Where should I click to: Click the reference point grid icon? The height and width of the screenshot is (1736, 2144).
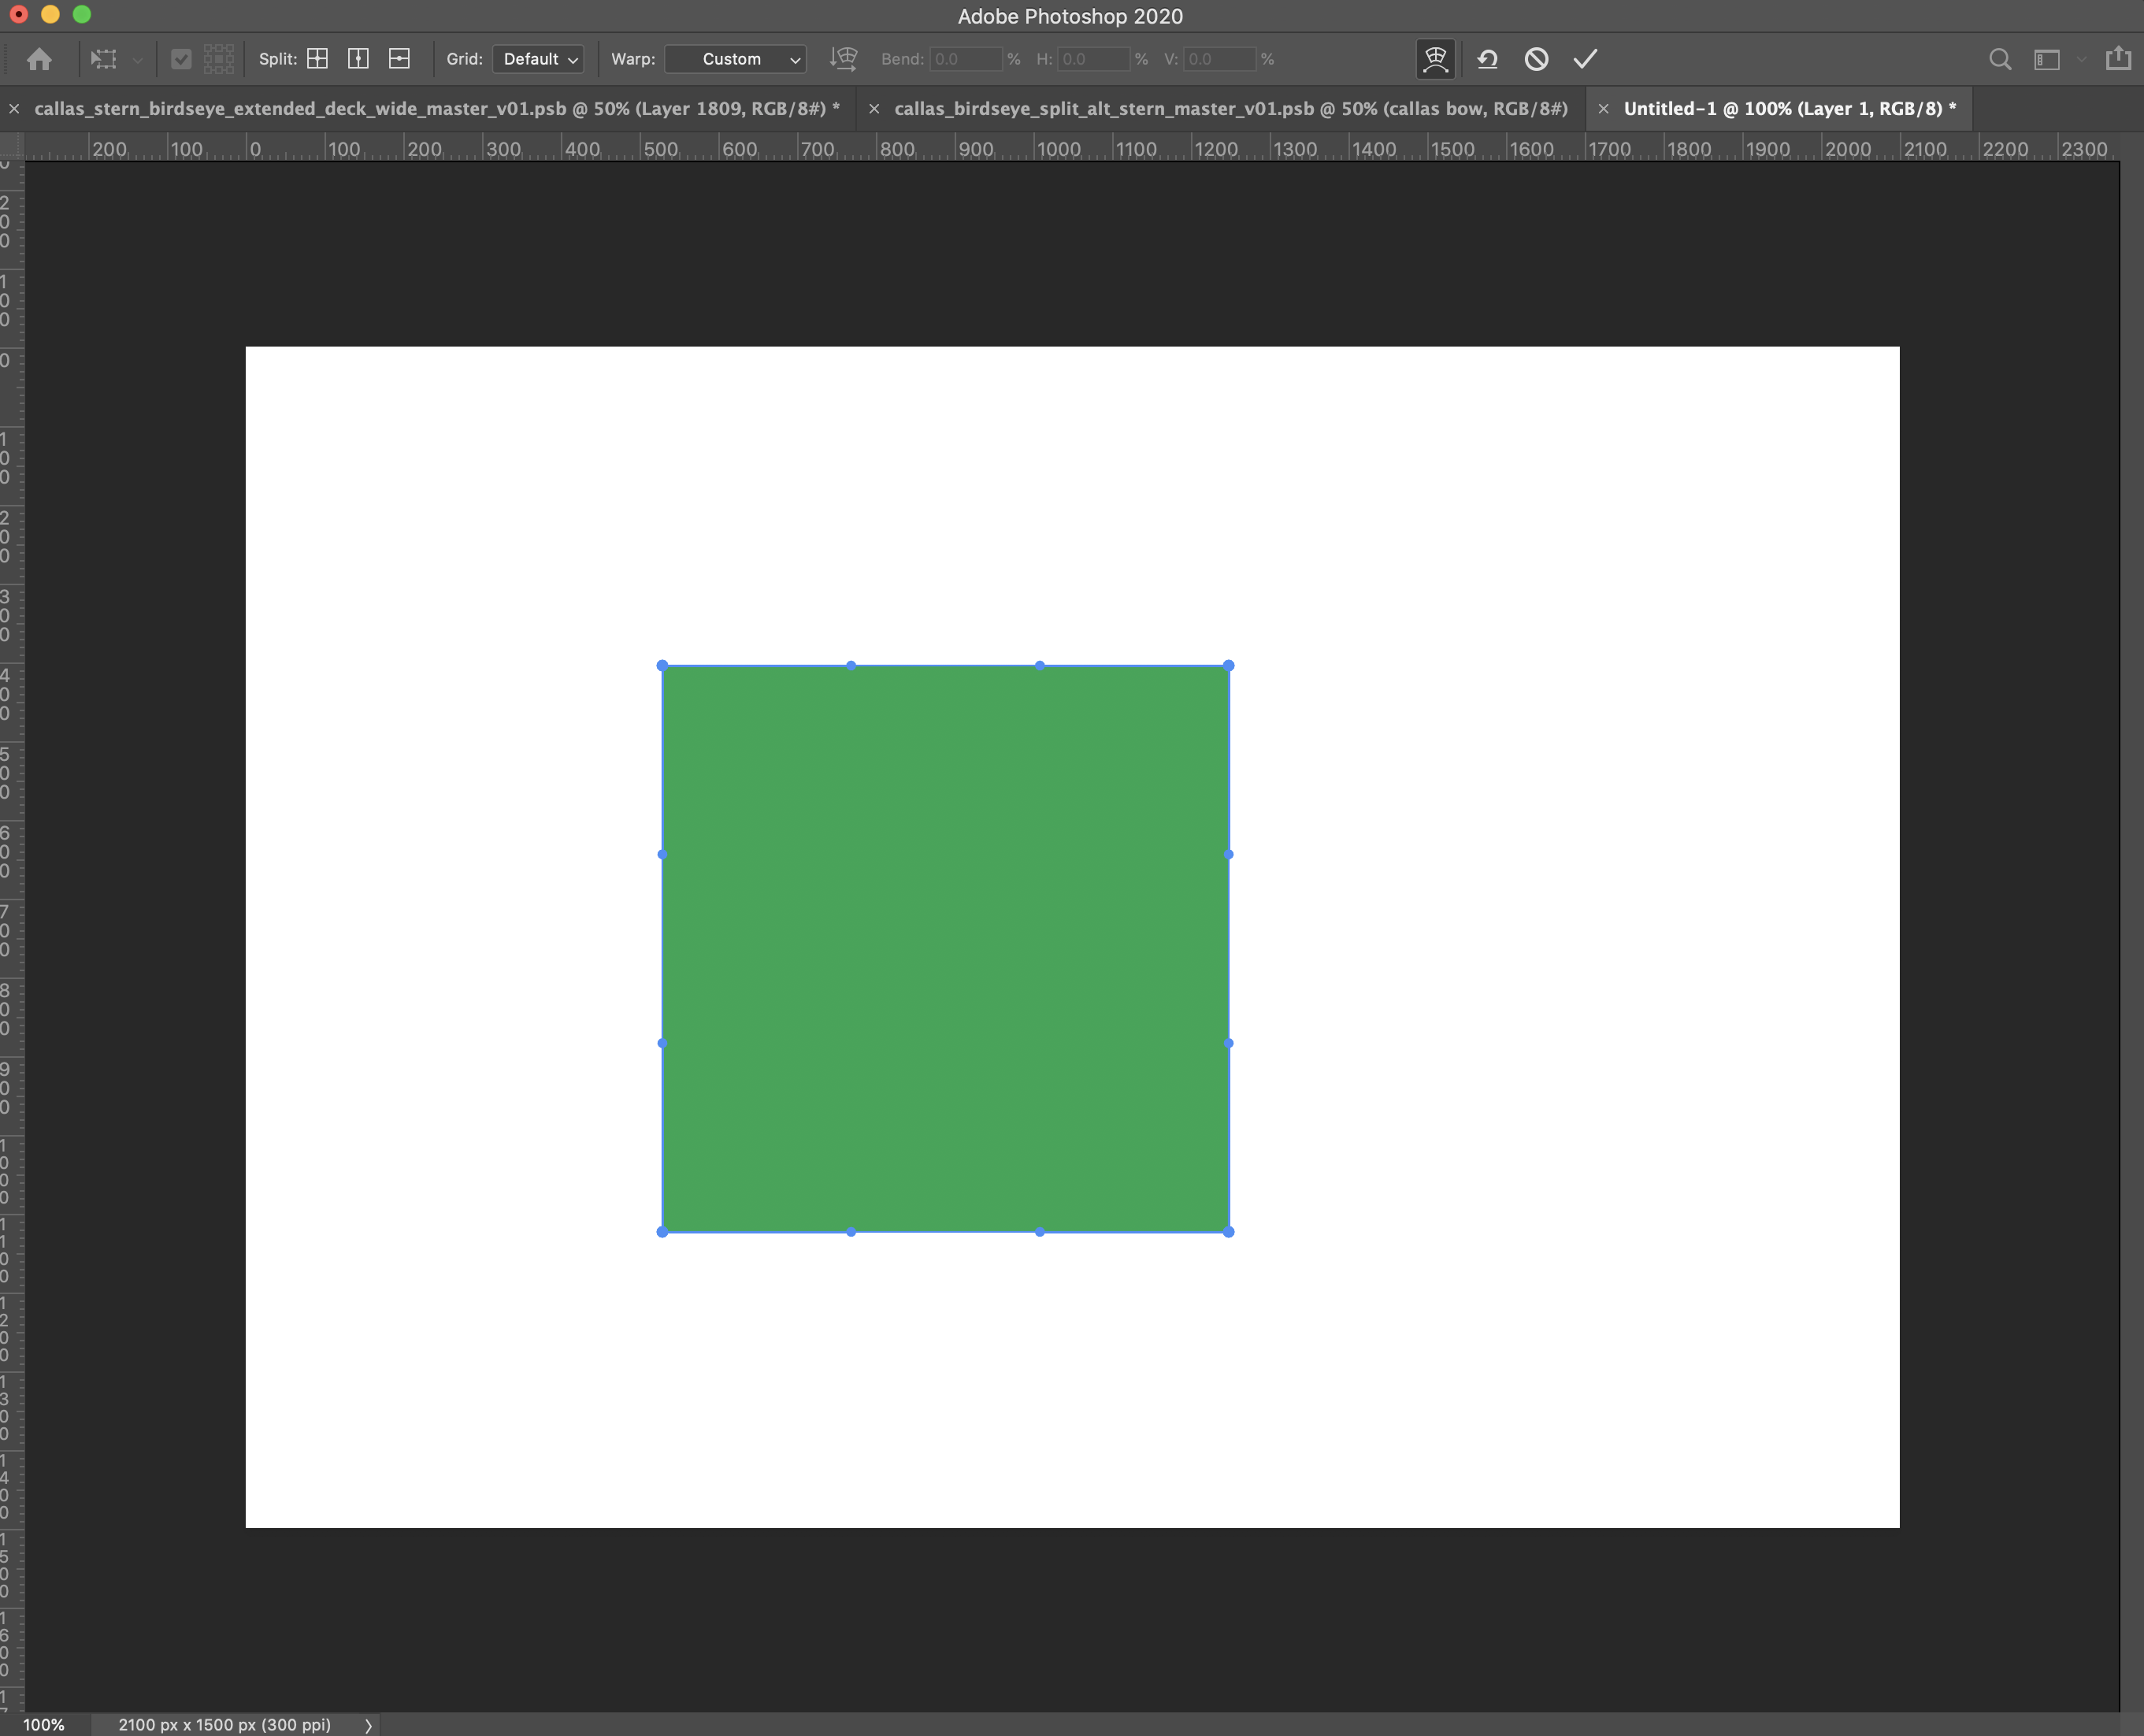[218, 59]
